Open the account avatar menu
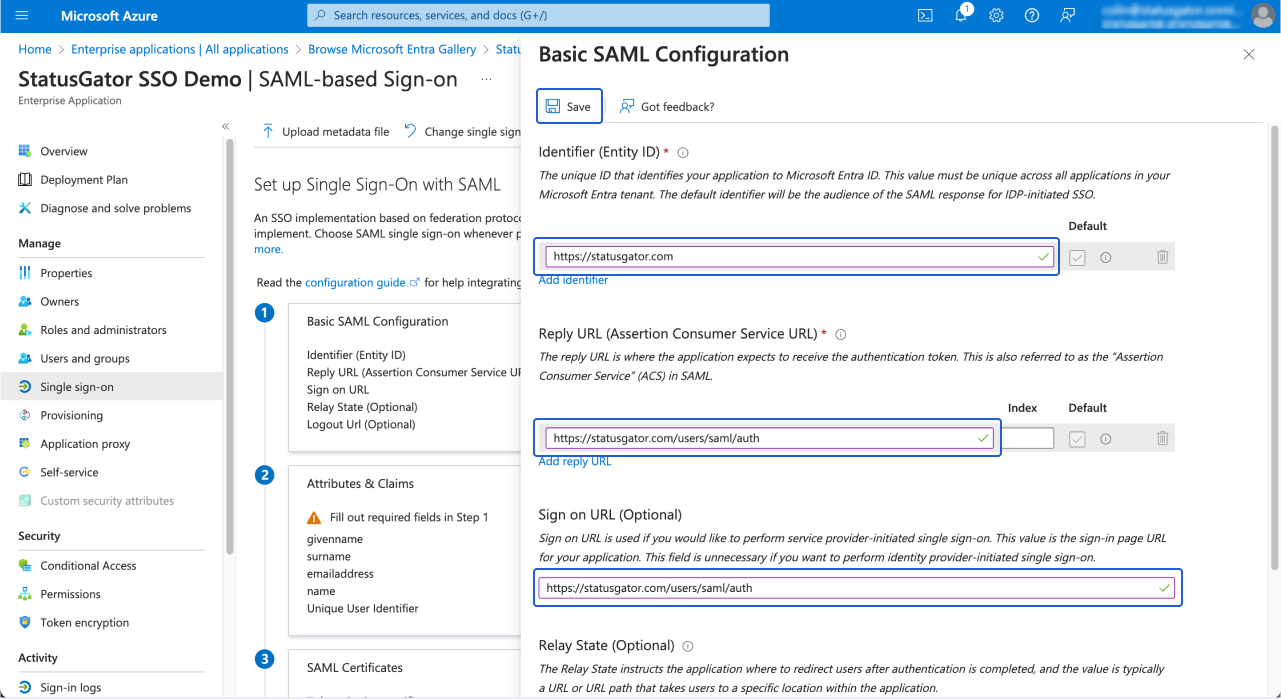This screenshot has height=699, width=1281. pyautogui.click(x=1262, y=16)
